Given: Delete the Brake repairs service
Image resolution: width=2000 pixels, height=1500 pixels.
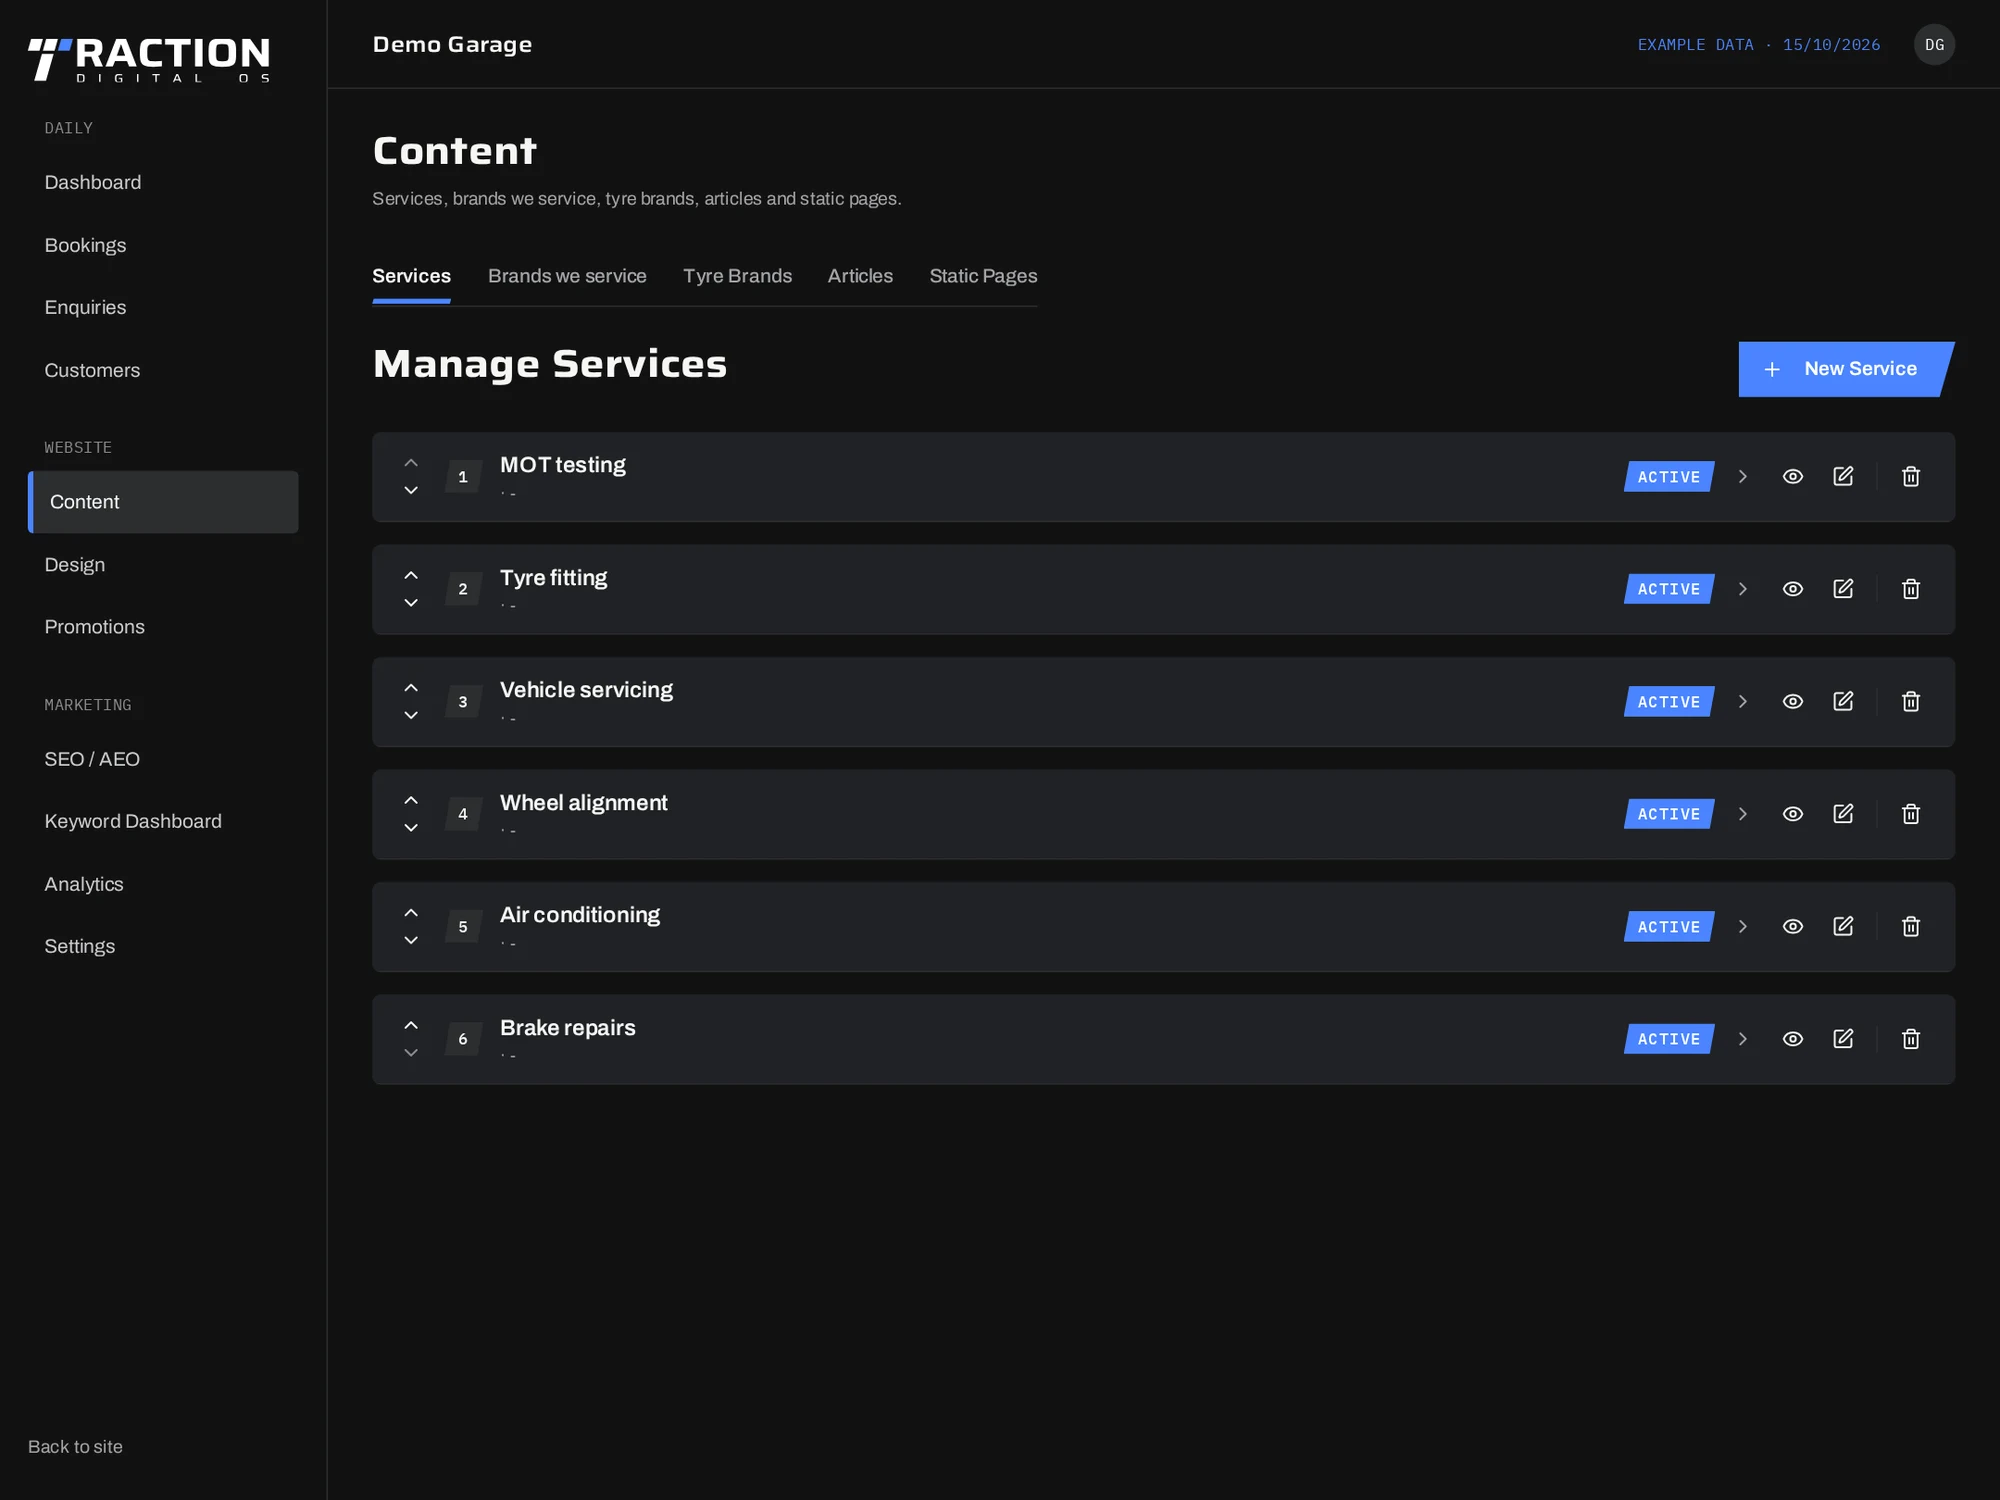Looking at the screenshot, I should pyautogui.click(x=1911, y=1039).
